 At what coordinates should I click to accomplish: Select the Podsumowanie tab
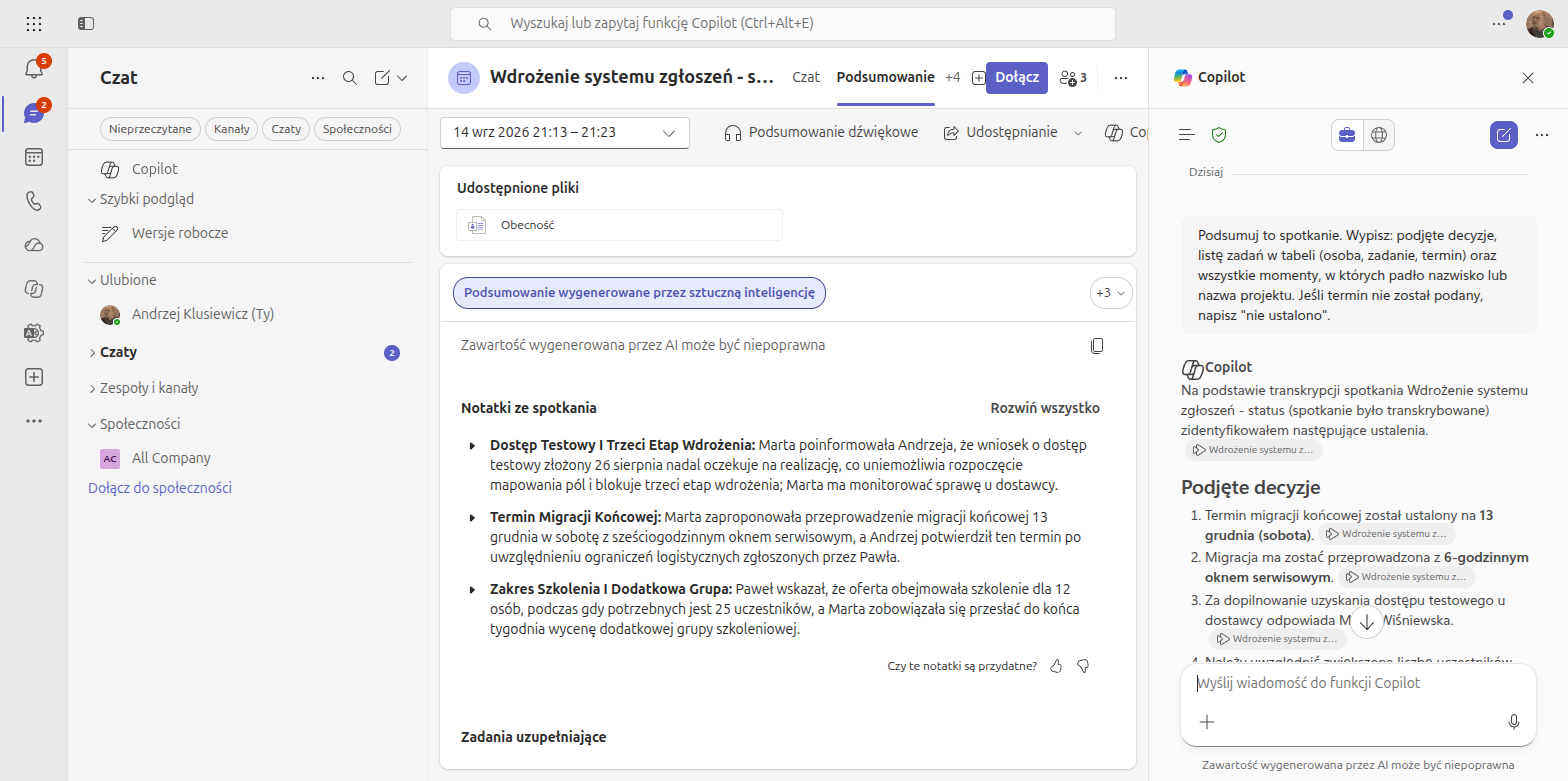[x=886, y=77]
